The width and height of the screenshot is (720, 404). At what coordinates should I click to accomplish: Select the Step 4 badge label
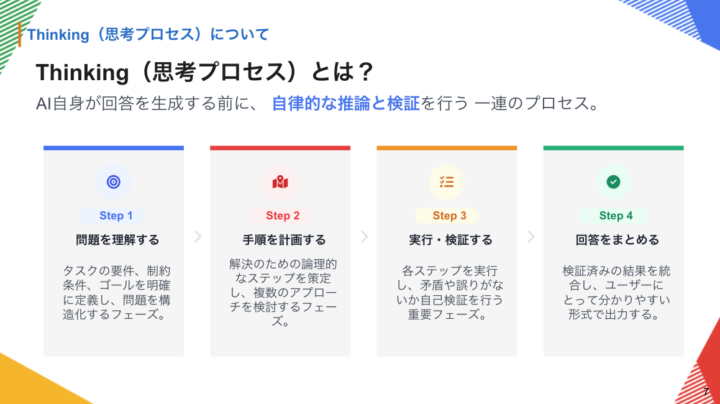[616, 216]
